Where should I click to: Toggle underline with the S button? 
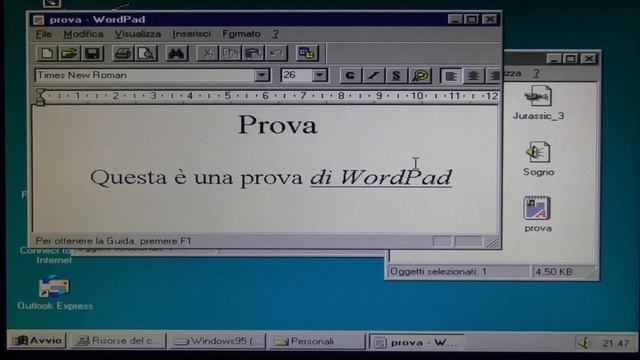pyautogui.click(x=396, y=76)
